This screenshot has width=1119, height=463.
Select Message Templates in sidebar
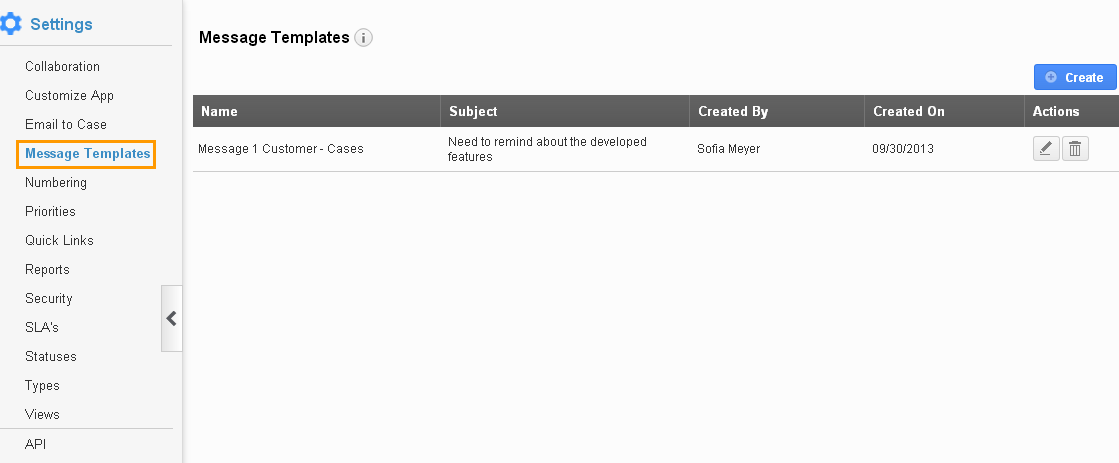pos(87,153)
